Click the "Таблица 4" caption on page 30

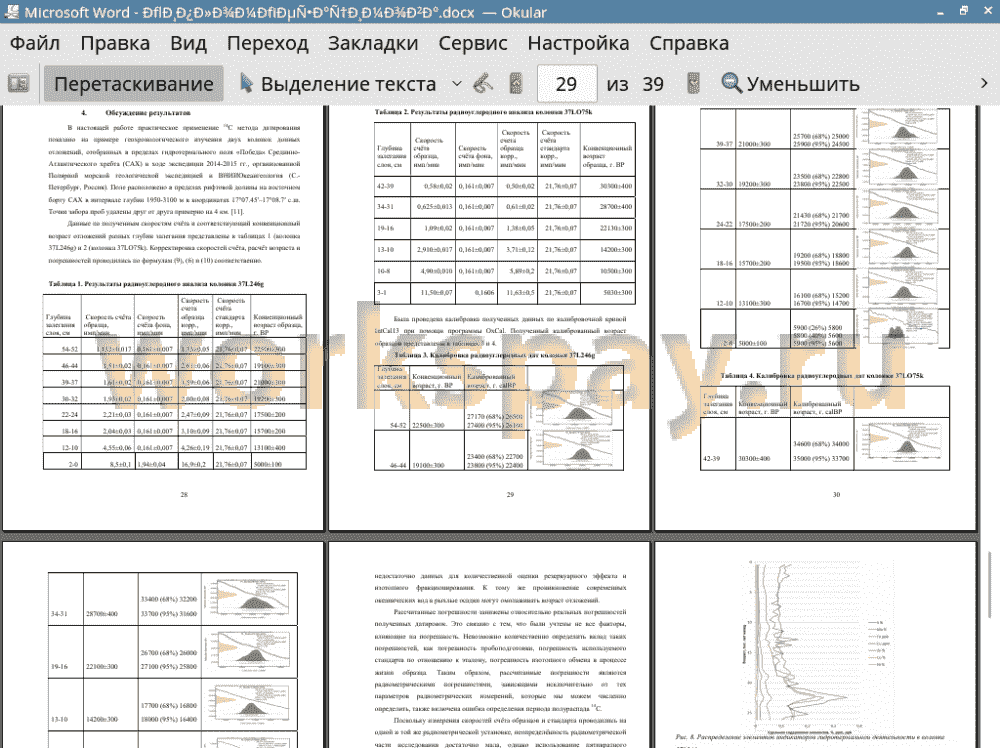(822, 376)
